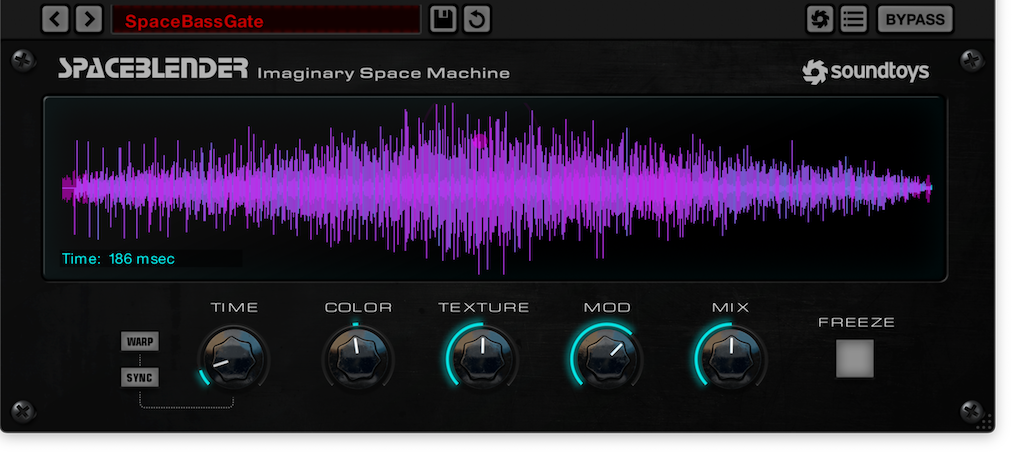The width and height of the screenshot is (1014, 455).
Task: Enable the WARP button
Action: 140,341
